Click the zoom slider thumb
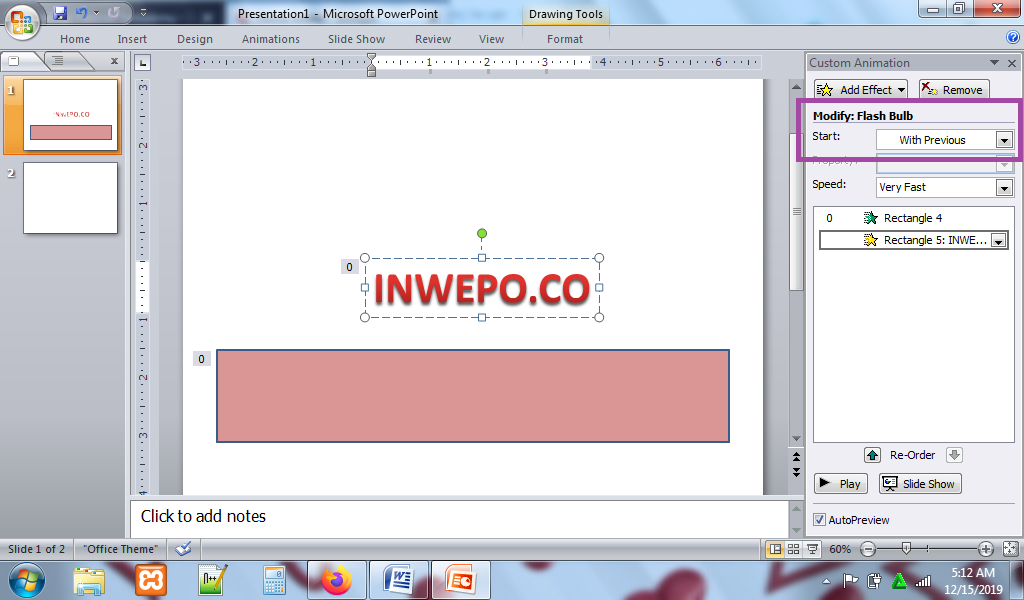This screenshot has width=1024, height=600. click(x=906, y=548)
